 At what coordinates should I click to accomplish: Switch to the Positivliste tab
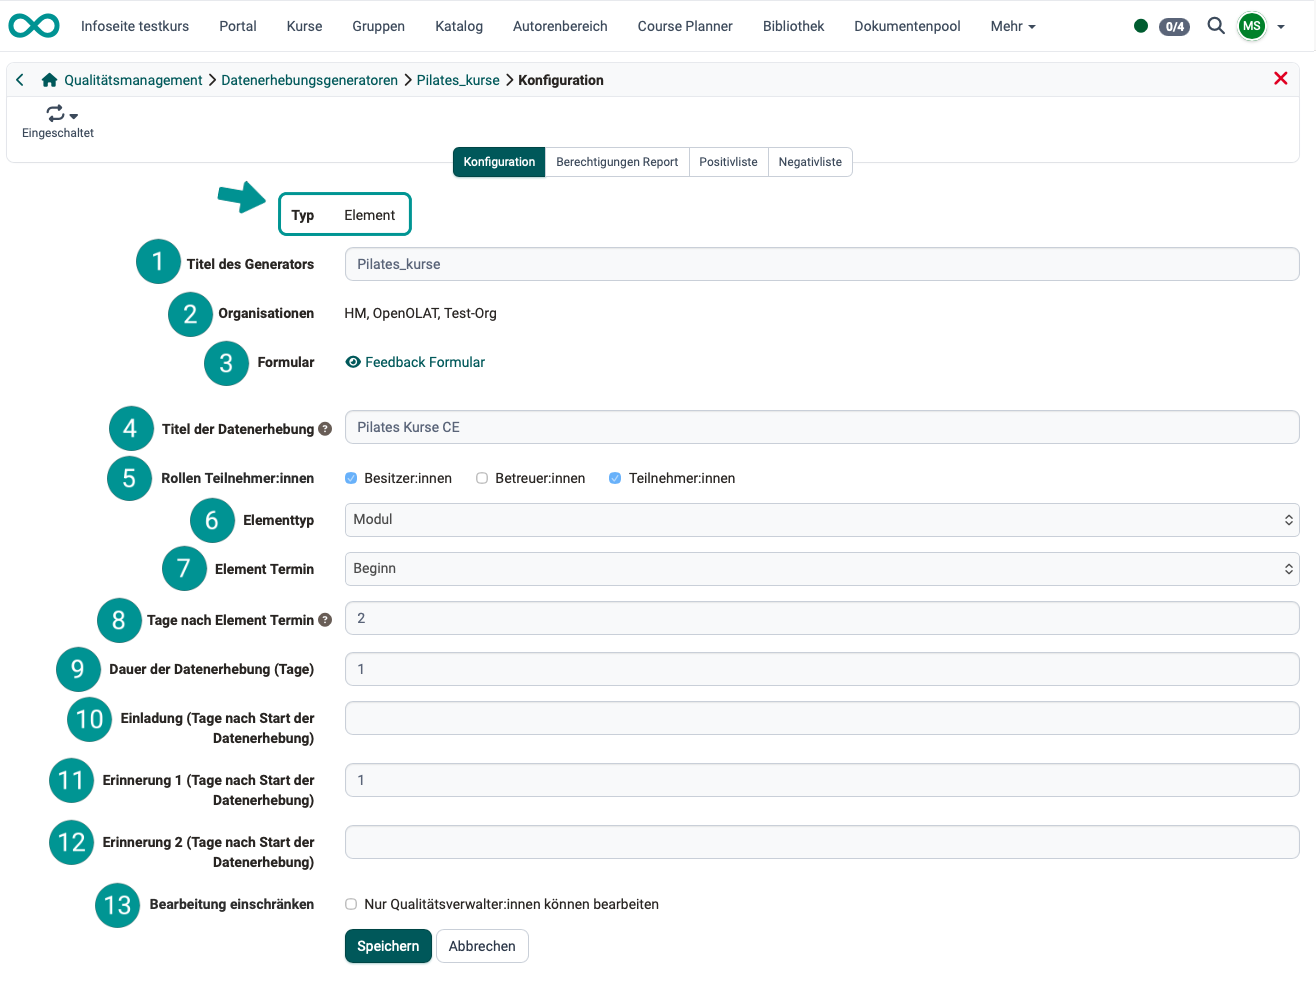click(x=728, y=161)
